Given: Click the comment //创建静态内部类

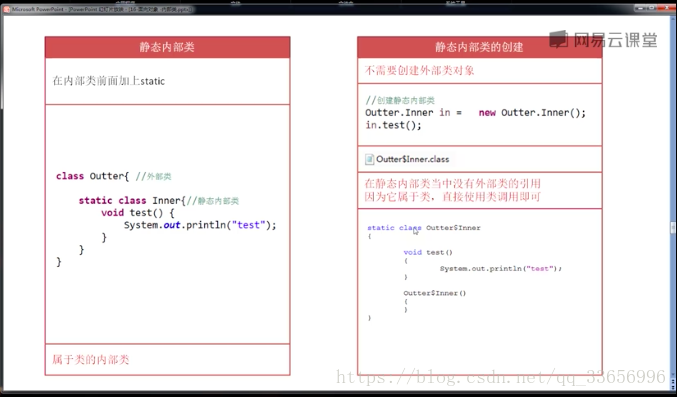Looking at the screenshot, I should pos(400,101).
